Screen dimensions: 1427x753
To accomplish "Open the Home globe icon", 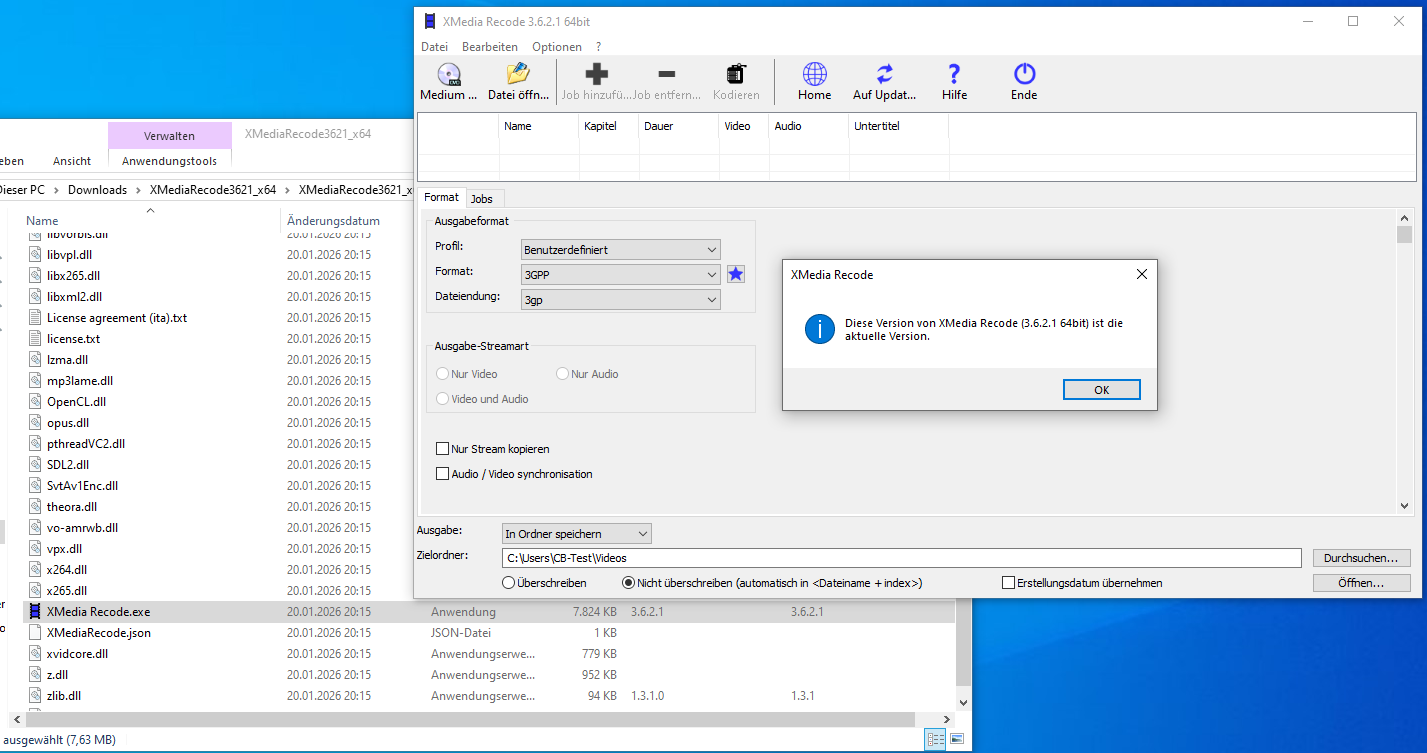I will tap(814, 74).
